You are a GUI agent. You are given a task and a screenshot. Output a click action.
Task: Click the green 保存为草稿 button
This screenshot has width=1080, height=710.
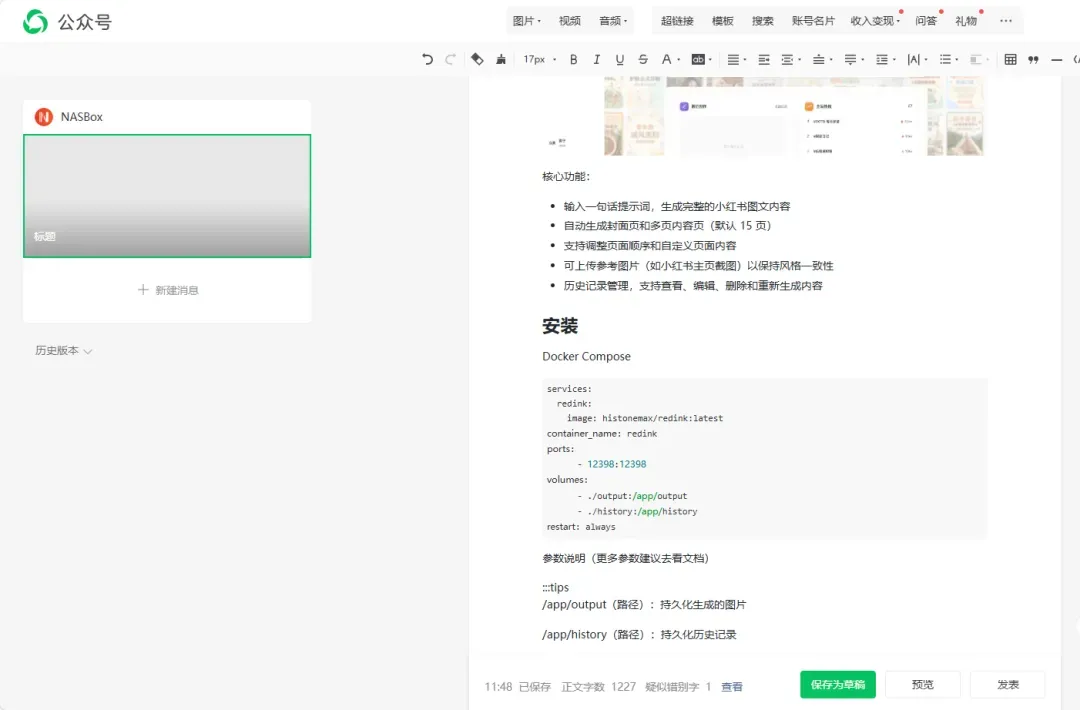click(837, 685)
